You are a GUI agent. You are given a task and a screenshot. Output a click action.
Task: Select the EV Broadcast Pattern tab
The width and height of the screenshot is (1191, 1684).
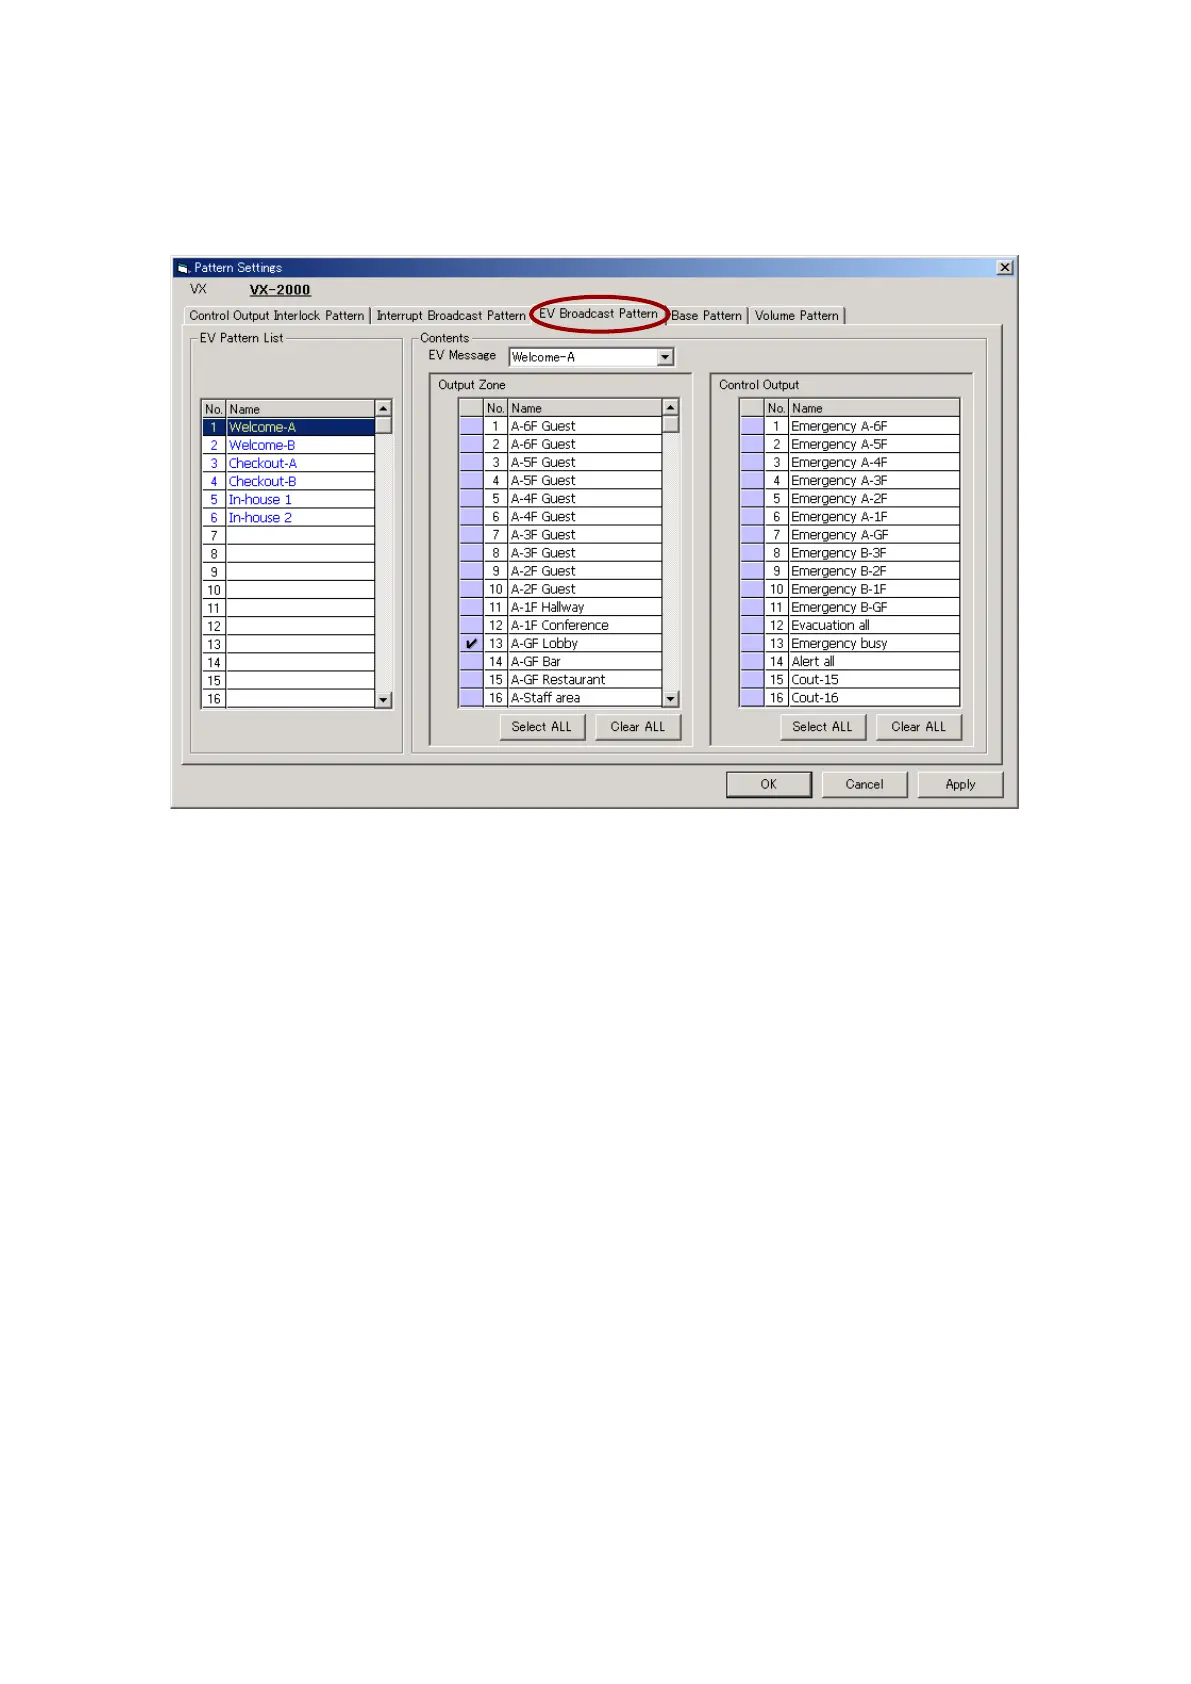[x=598, y=314]
